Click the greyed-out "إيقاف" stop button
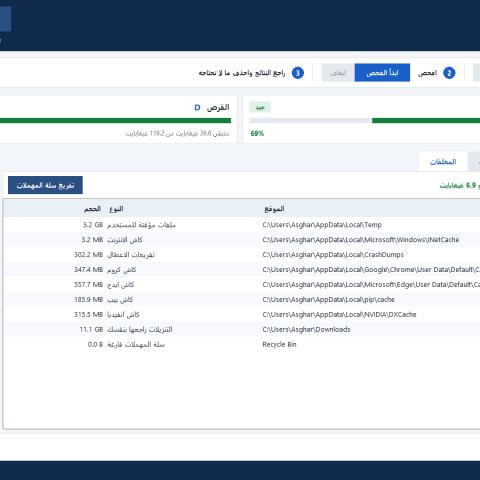This screenshot has width=480, height=480. coord(338,73)
